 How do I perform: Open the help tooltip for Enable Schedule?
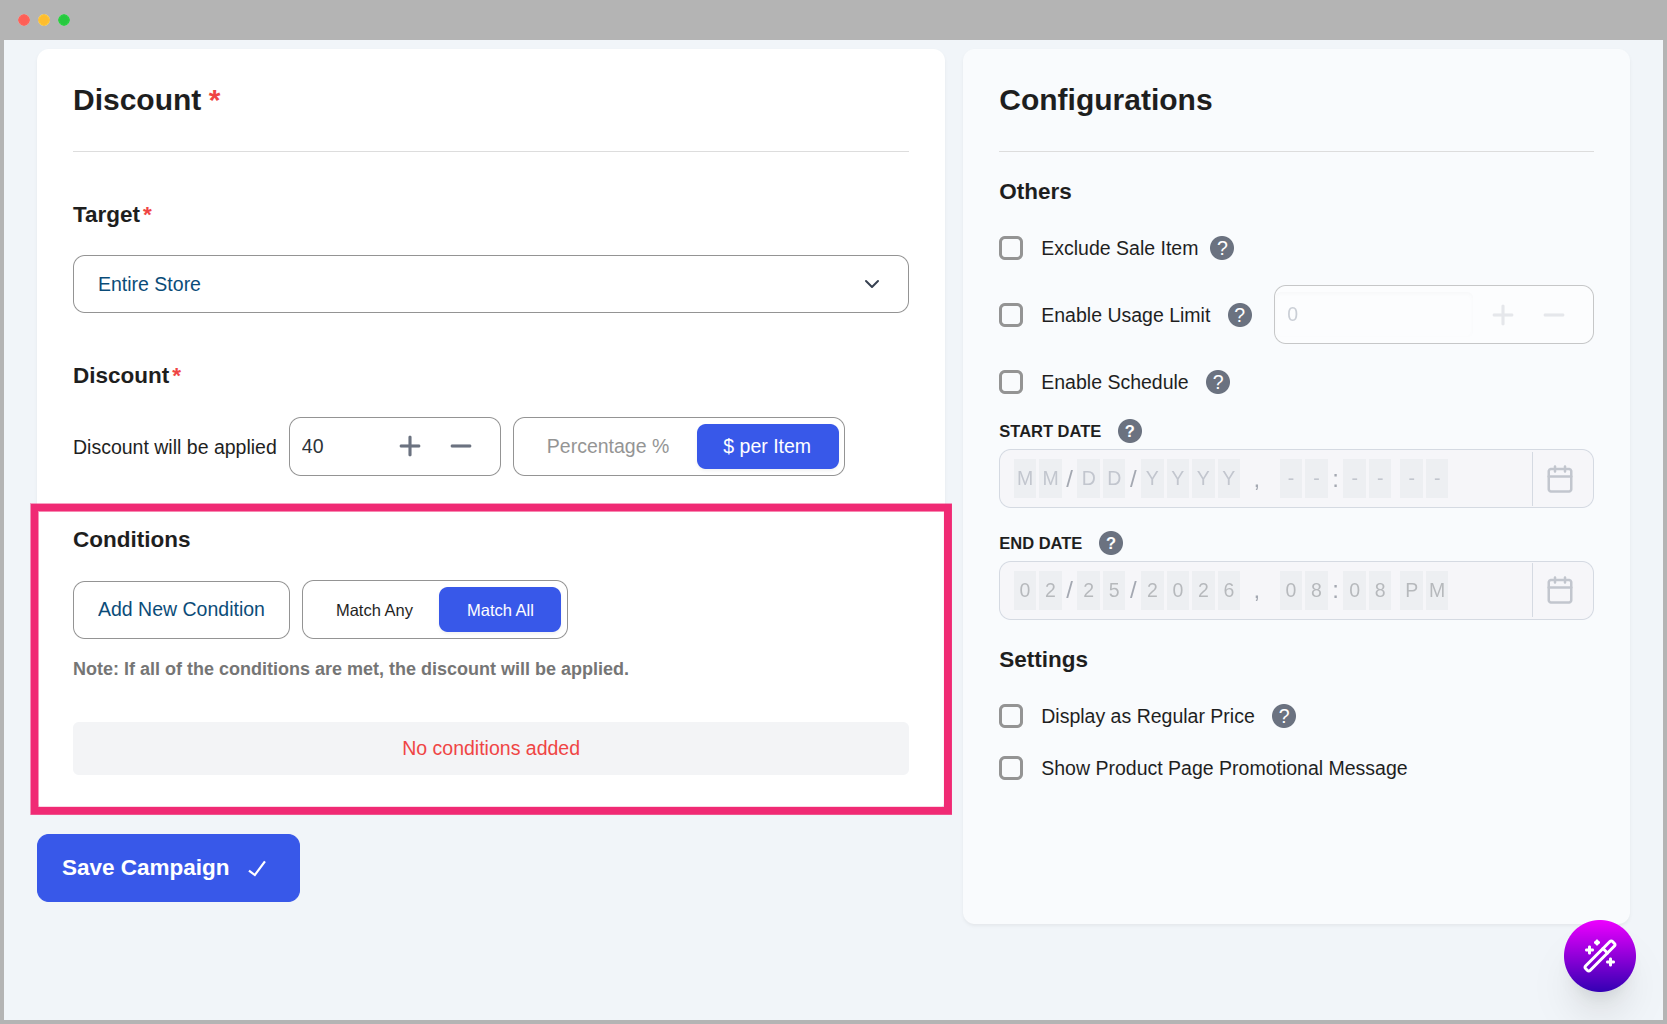click(1217, 382)
